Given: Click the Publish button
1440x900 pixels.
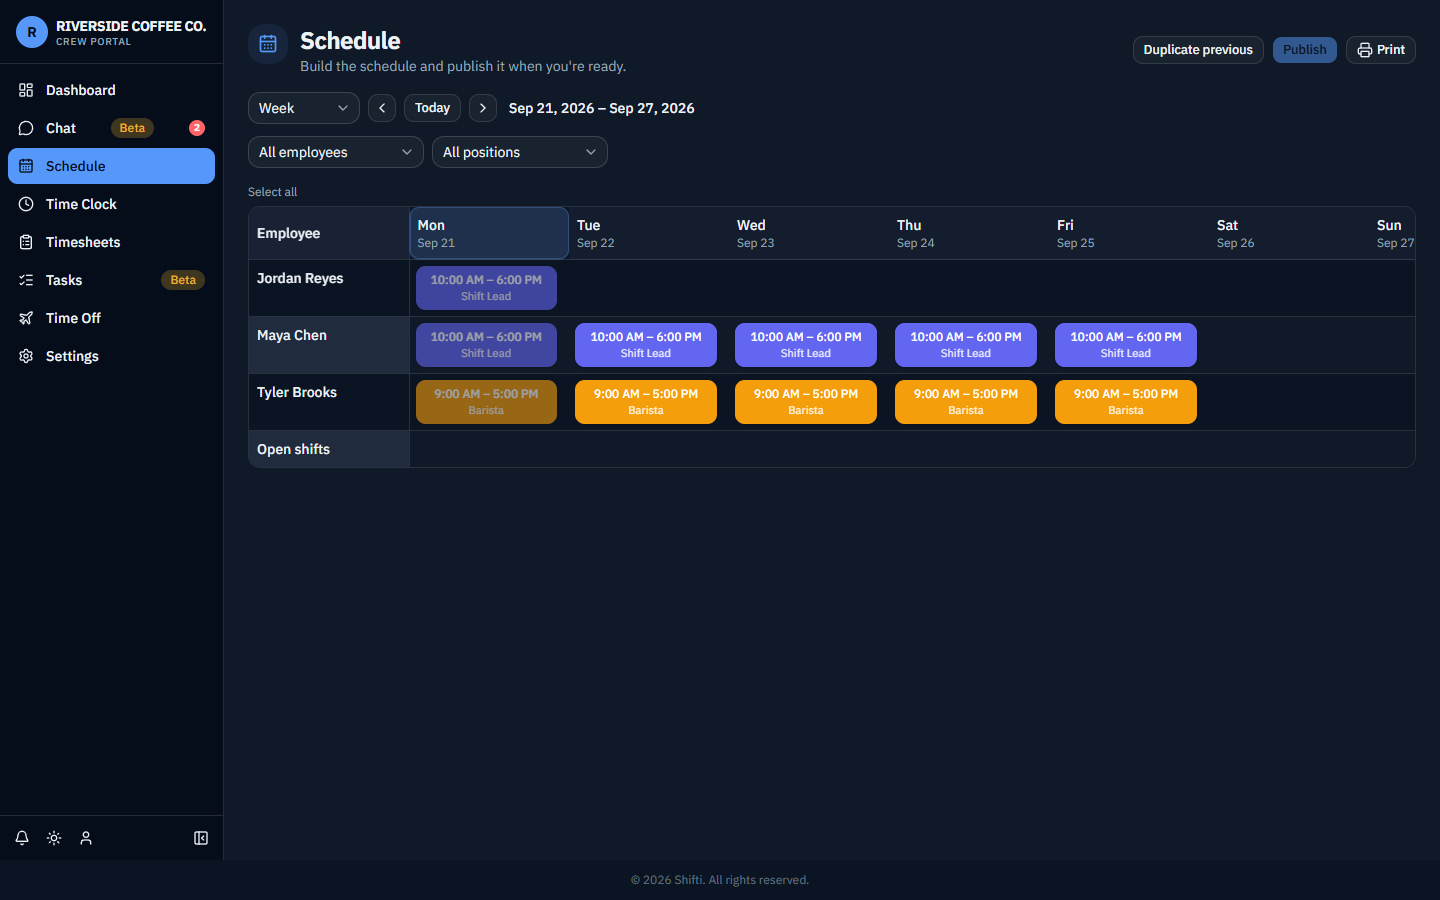Looking at the screenshot, I should click(1305, 50).
